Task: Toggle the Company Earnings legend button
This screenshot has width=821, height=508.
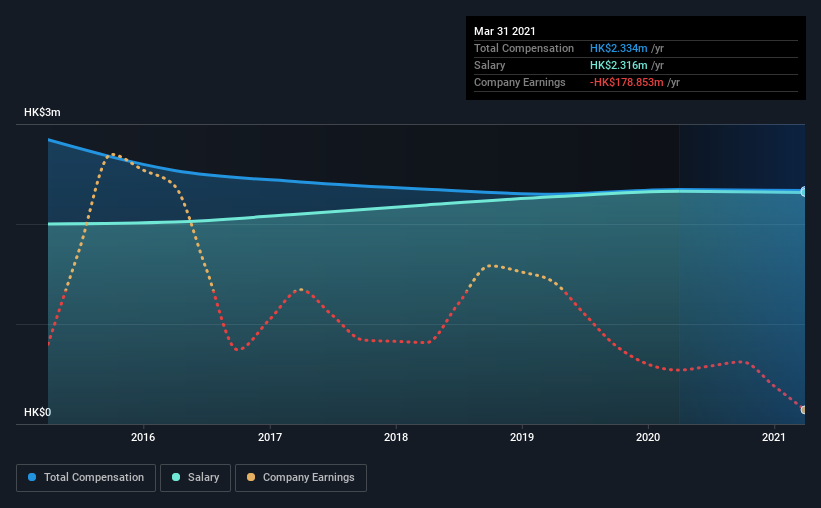Action: click(x=301, y=478)
